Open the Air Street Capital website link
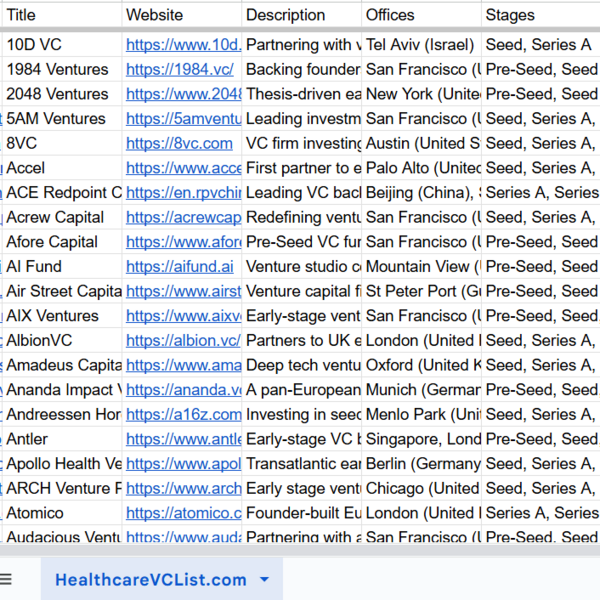 click(x=184, y=292)
